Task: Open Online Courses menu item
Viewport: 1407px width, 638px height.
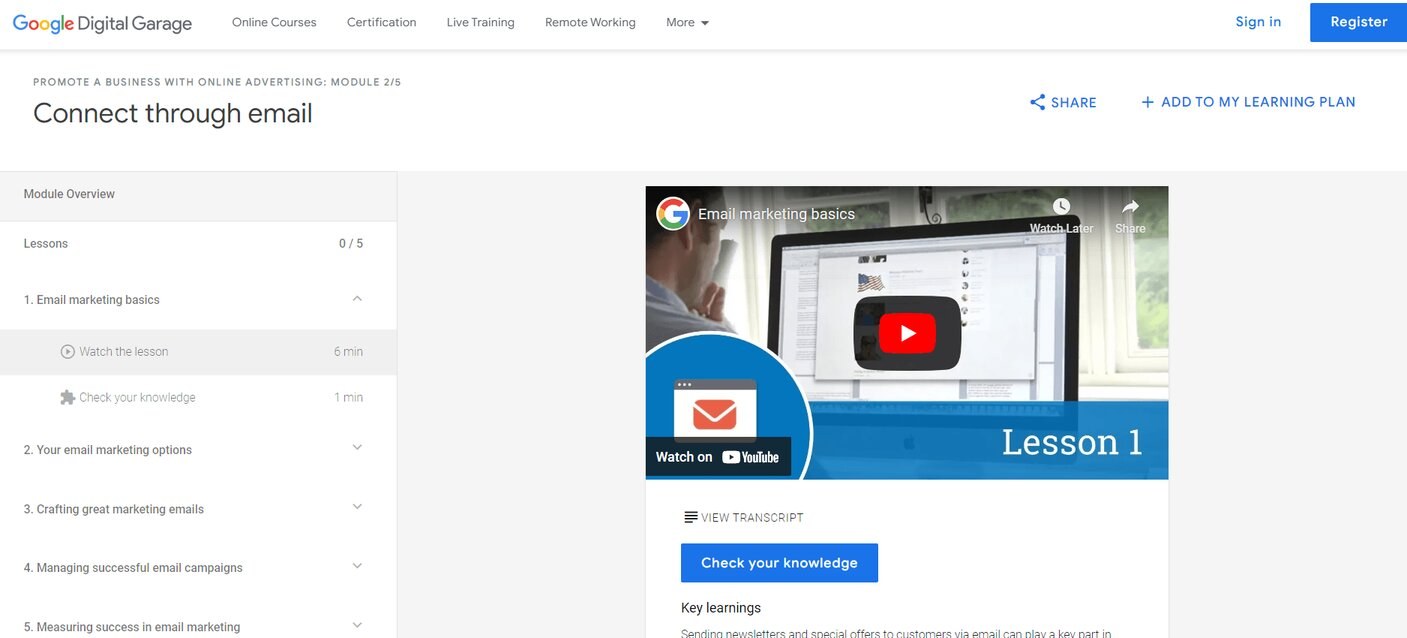Action: click(274, 22)
